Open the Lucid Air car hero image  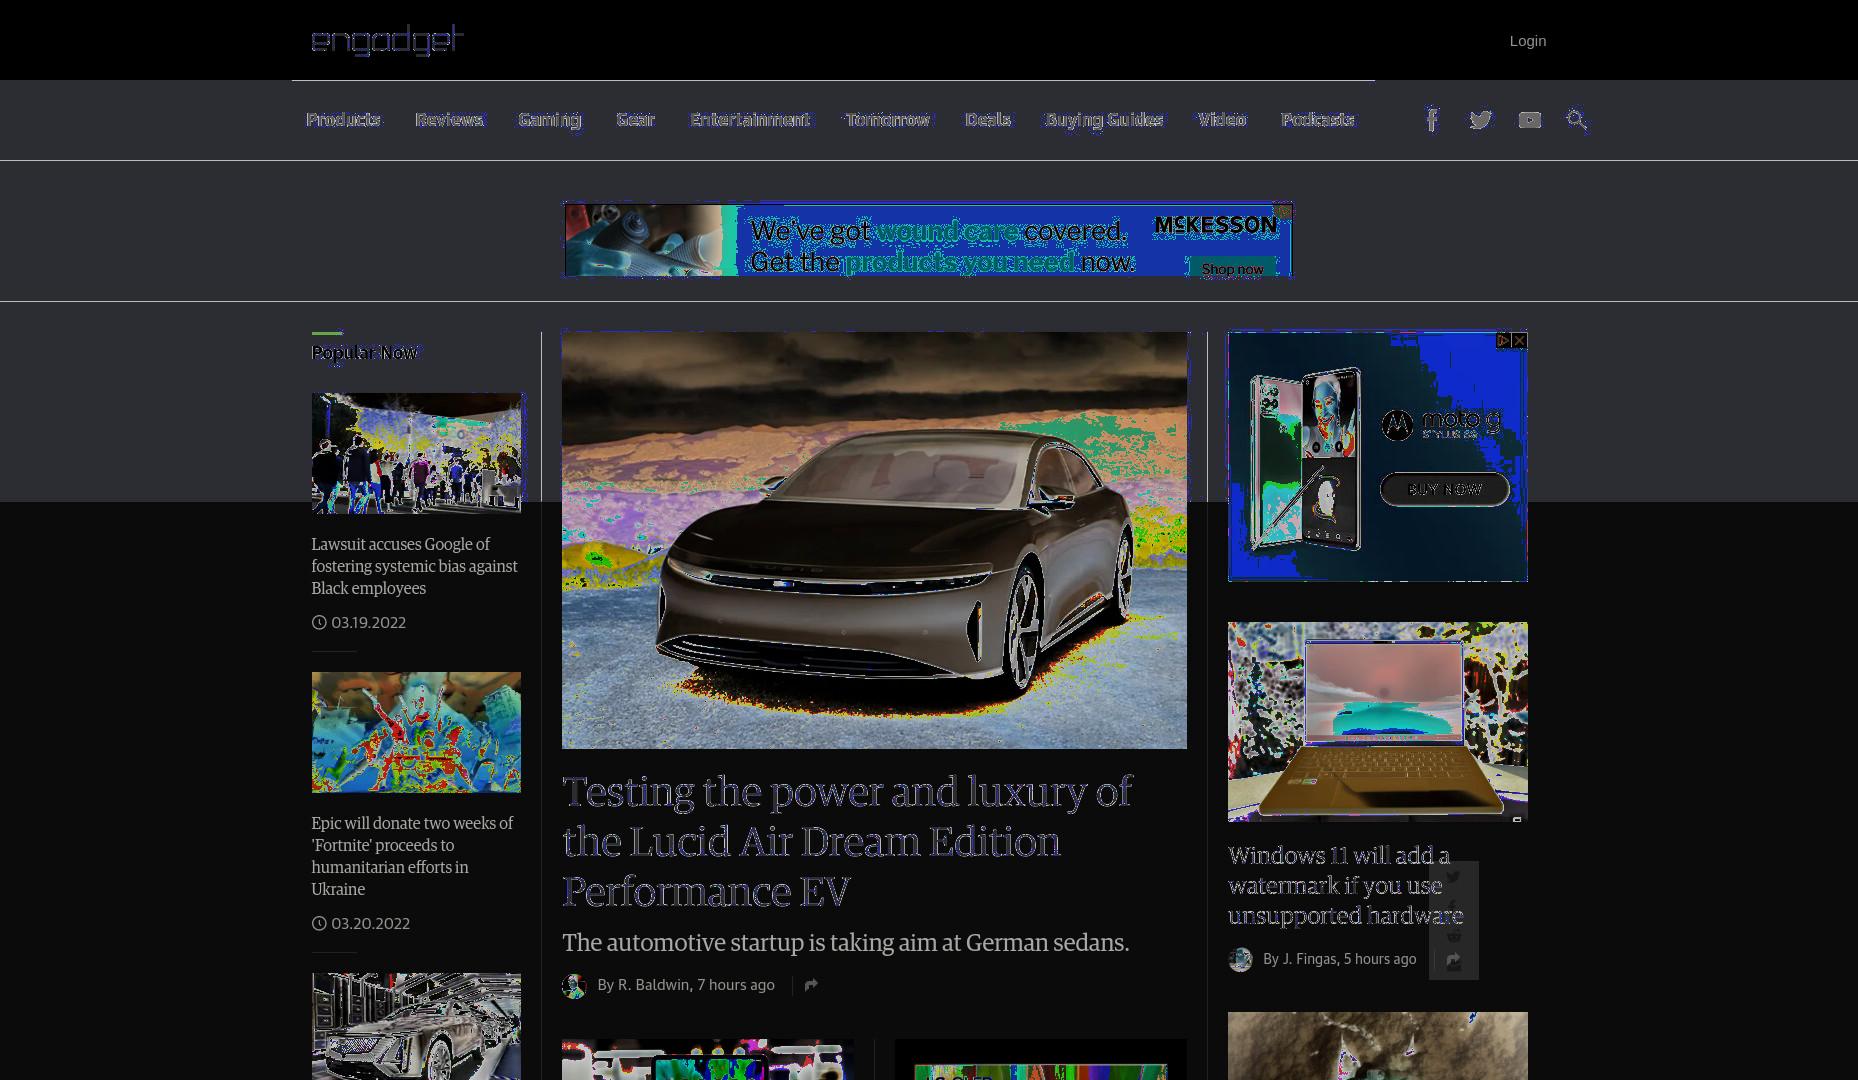click(874, 540)
